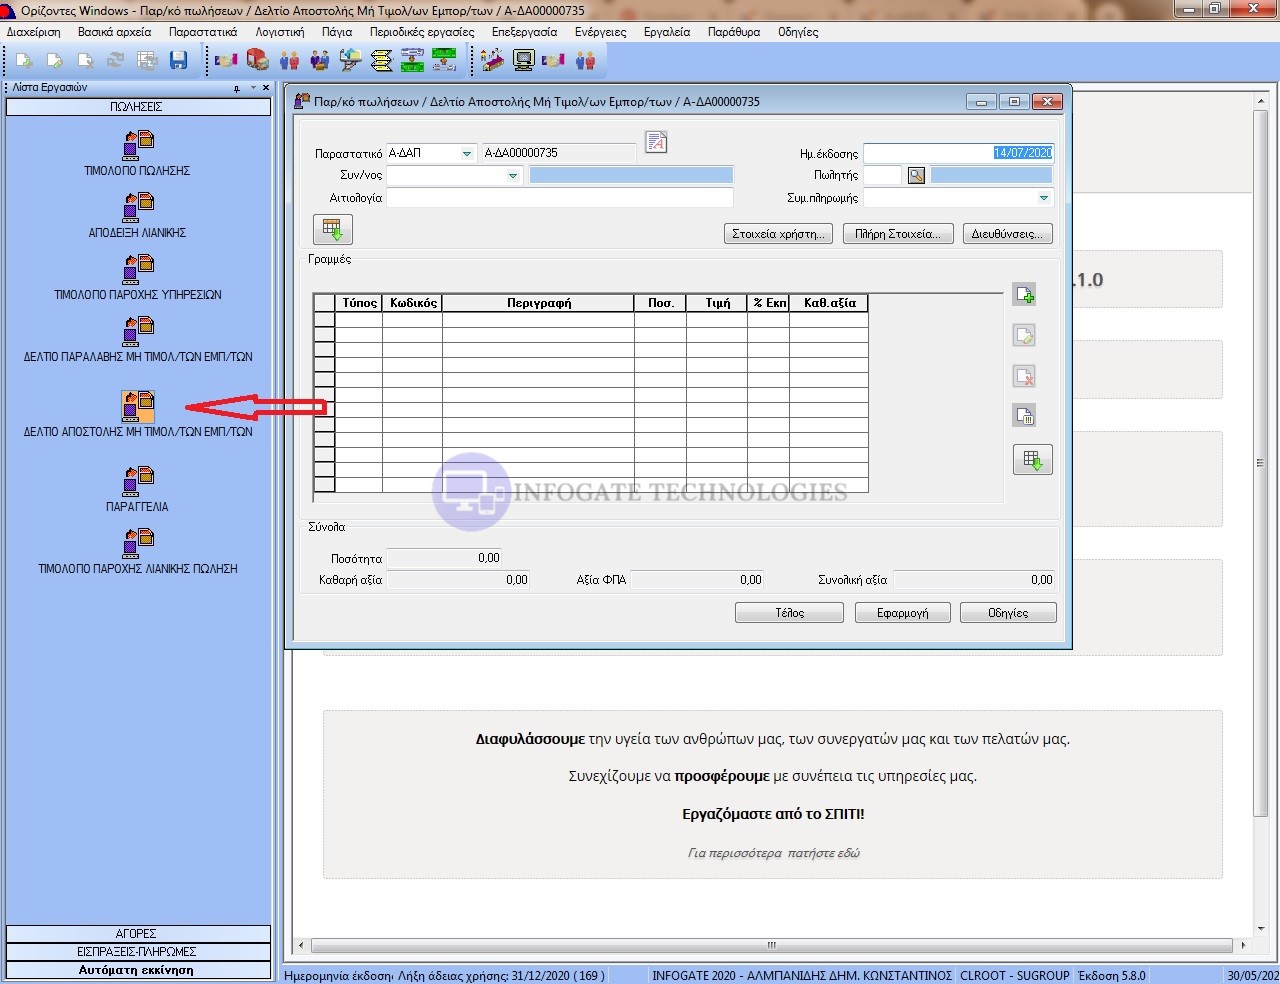Screen dimensions: 1280x984
Task: Open the Εργαλεία menu
Action: [667, 32]
